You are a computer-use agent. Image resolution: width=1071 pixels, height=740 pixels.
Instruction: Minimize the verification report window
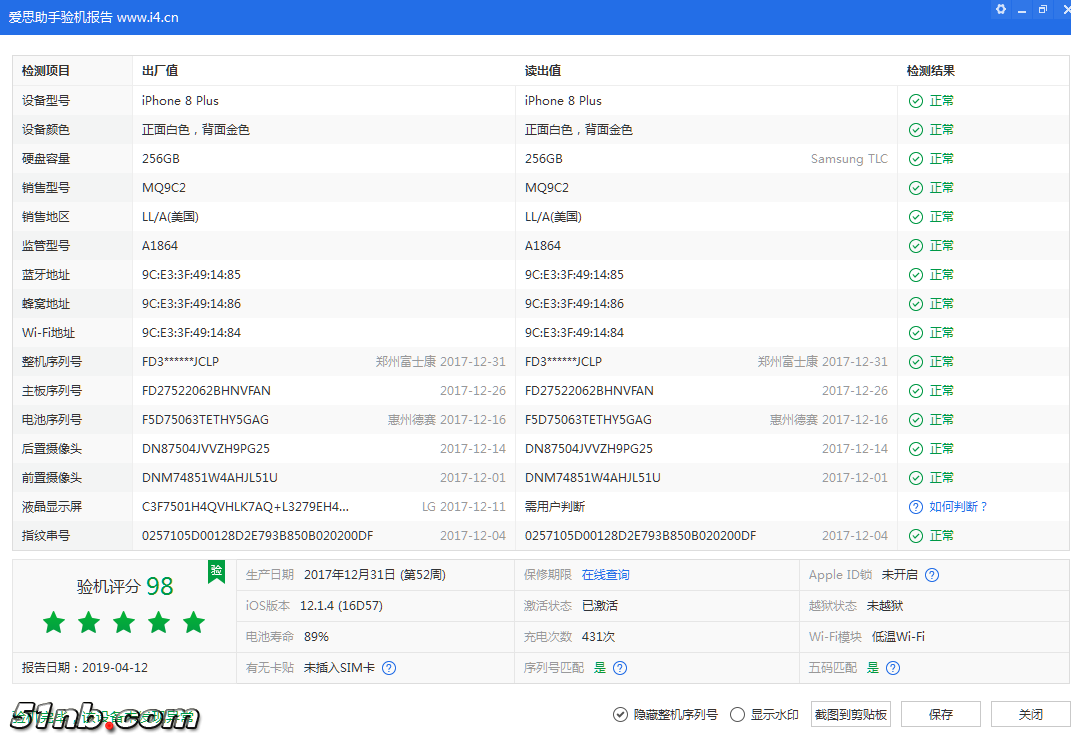(1021, 9)
